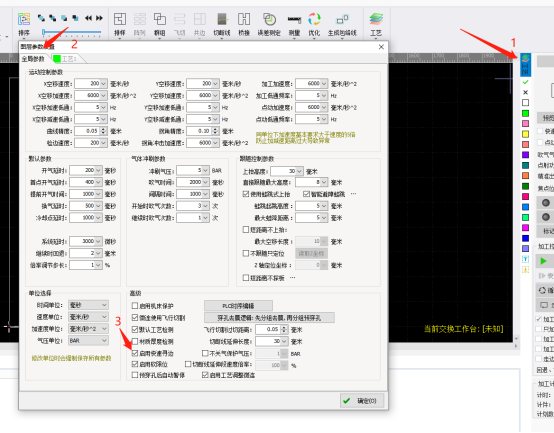Viewport: 554px width, 433px height.
Task: Open the 工艺 layers icon in the ribbon
Action: [x=376, y=24]
